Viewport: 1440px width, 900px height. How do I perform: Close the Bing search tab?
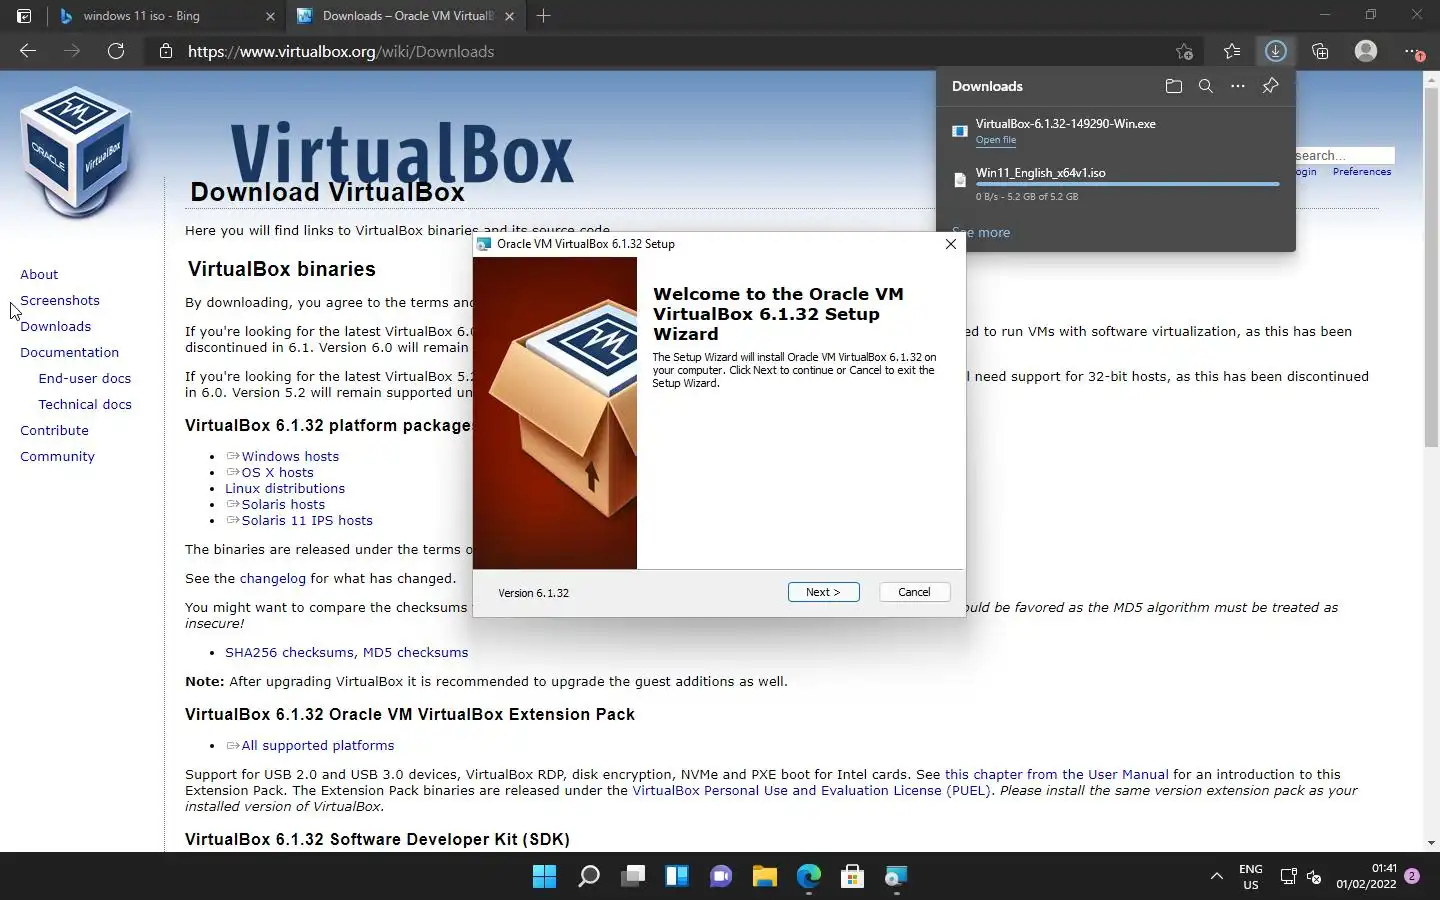[270, 16]
